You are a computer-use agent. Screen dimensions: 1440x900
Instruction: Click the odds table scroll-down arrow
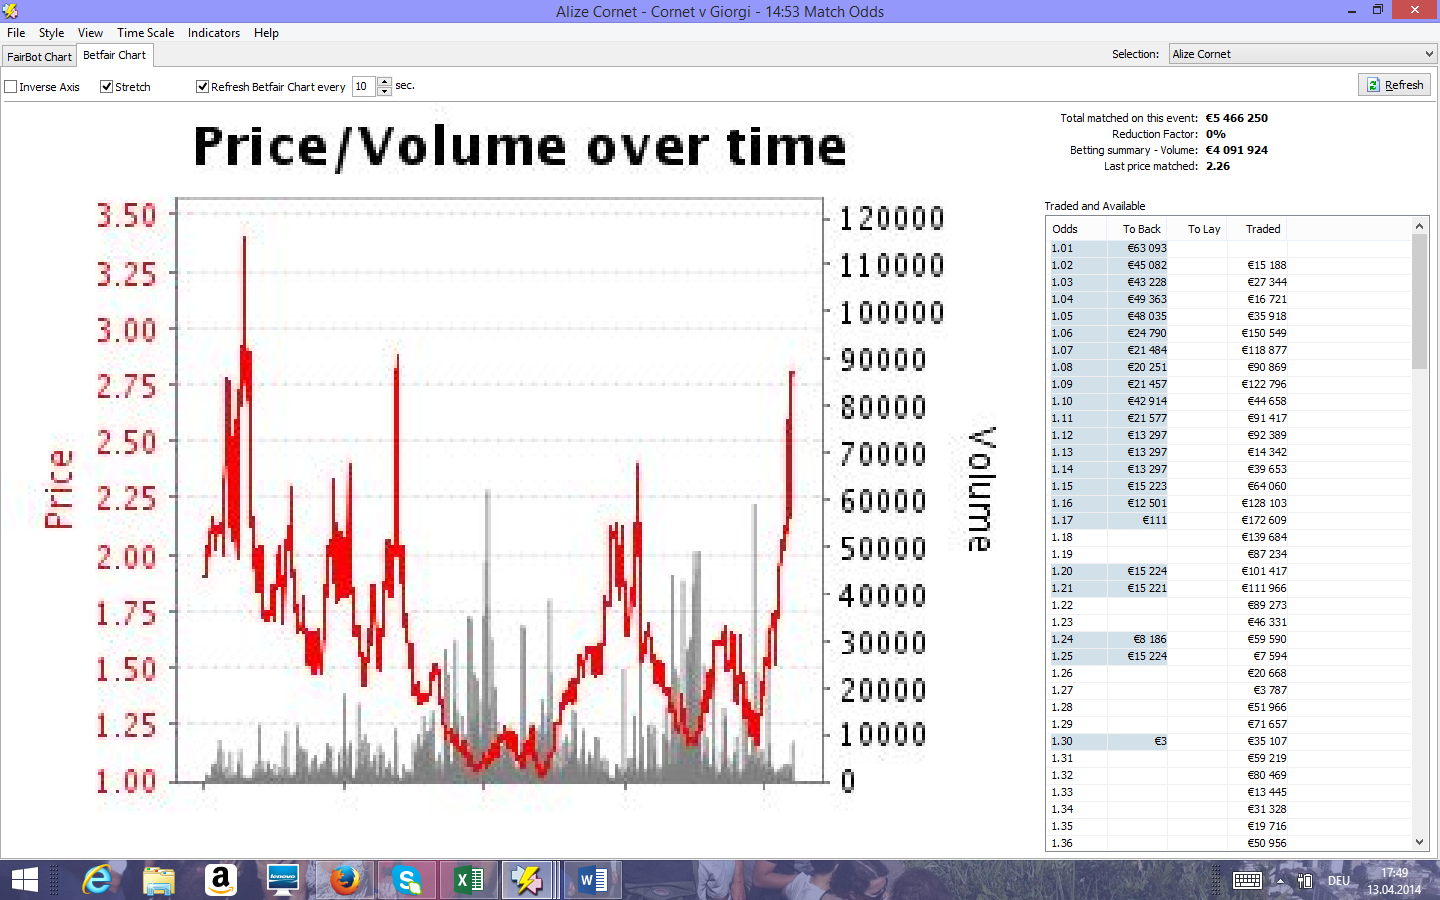coord(1420,842)
